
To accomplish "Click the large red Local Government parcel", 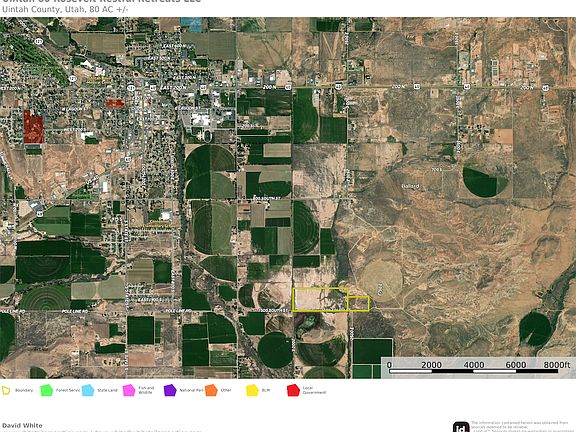I will click(x=34, y=126).
